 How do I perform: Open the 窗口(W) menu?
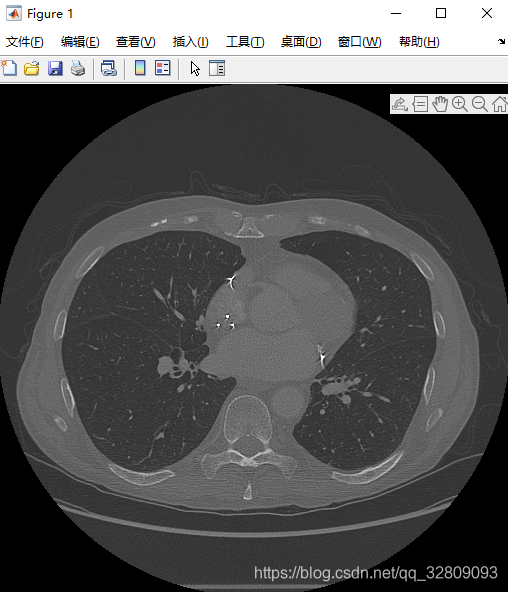360,42
